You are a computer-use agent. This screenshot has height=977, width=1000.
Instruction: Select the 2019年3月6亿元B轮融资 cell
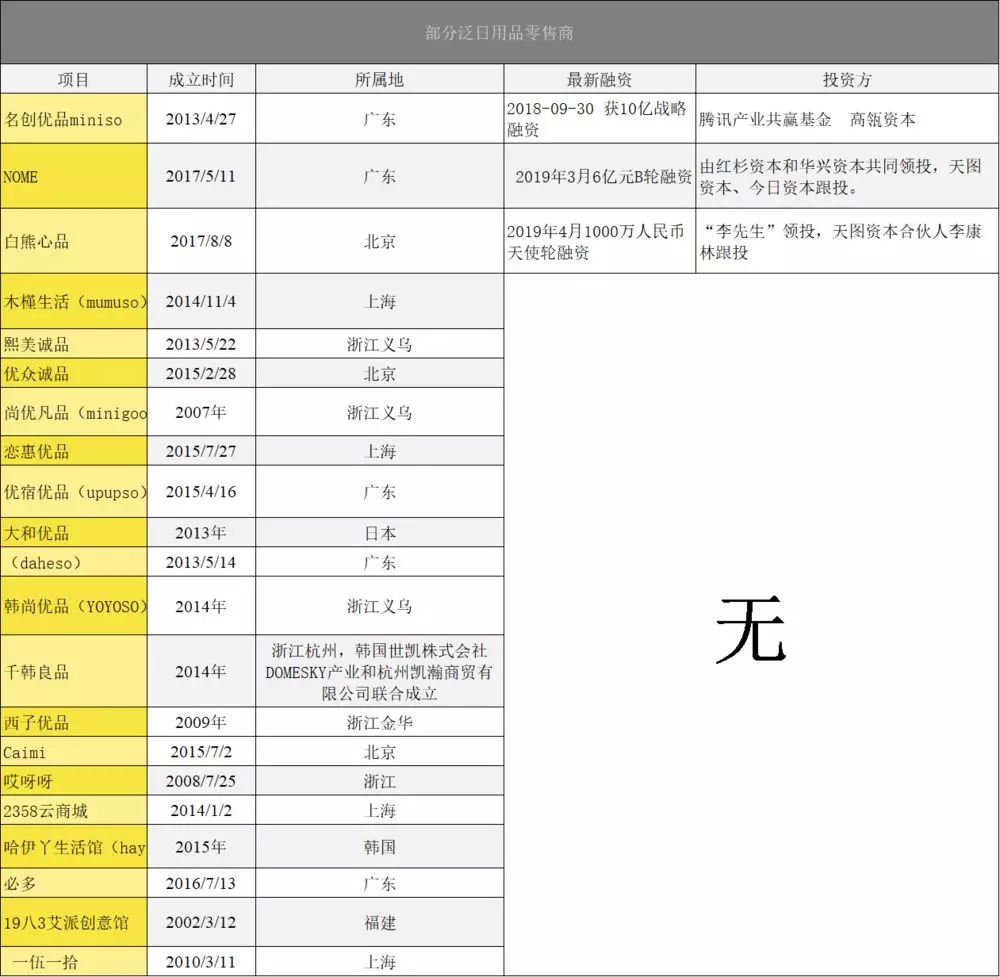[599, 176]
